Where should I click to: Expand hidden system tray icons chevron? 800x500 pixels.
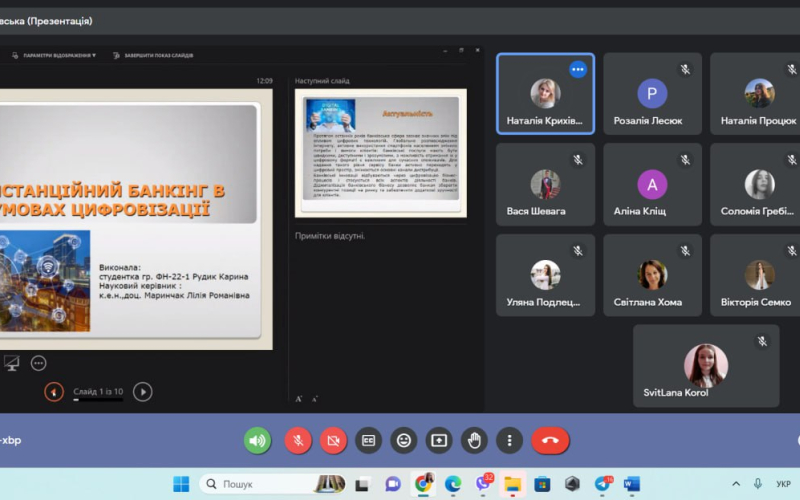coord(736,484)
